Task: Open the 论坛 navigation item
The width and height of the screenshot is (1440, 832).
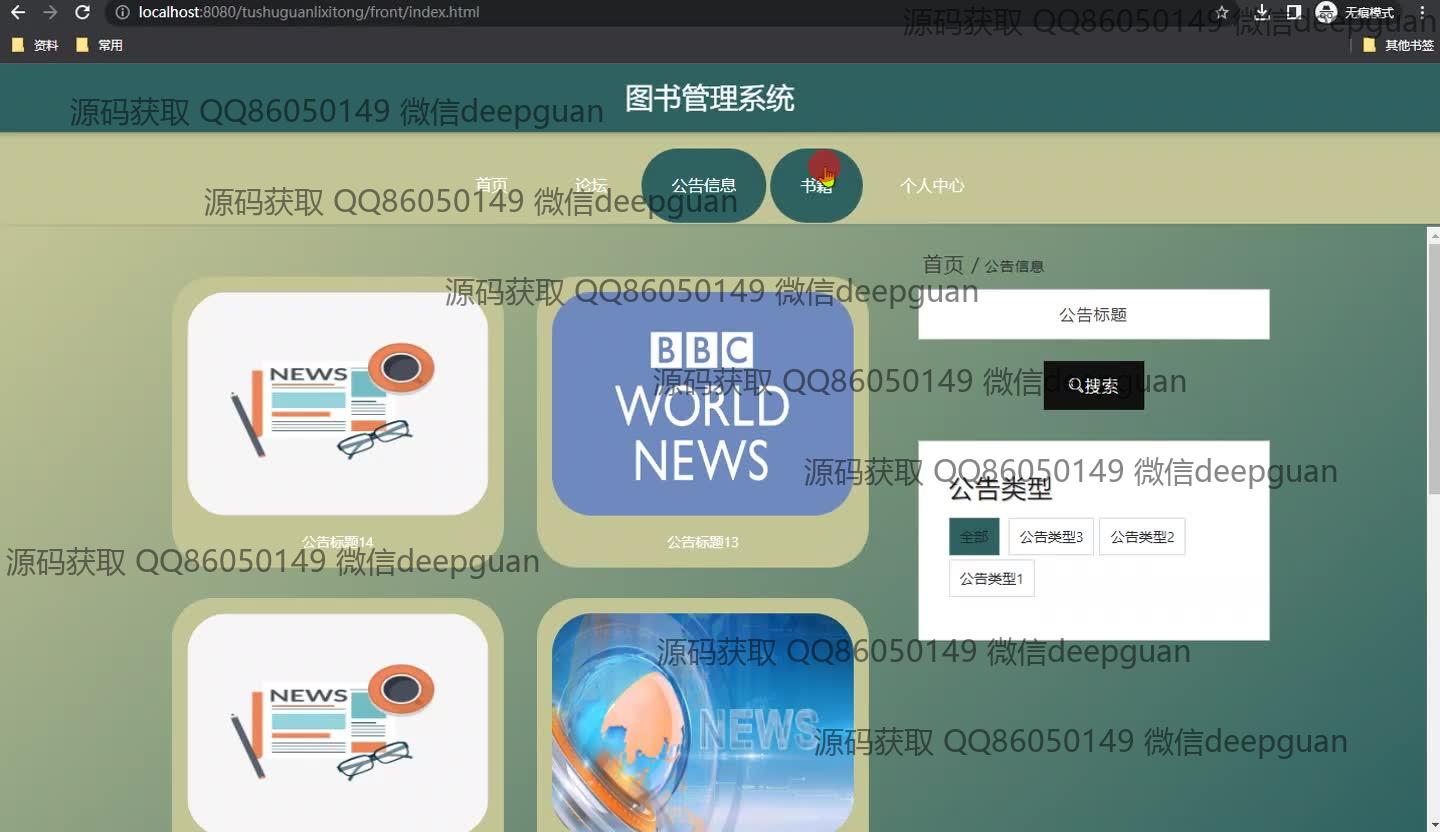Action: (x=591, y=185)
